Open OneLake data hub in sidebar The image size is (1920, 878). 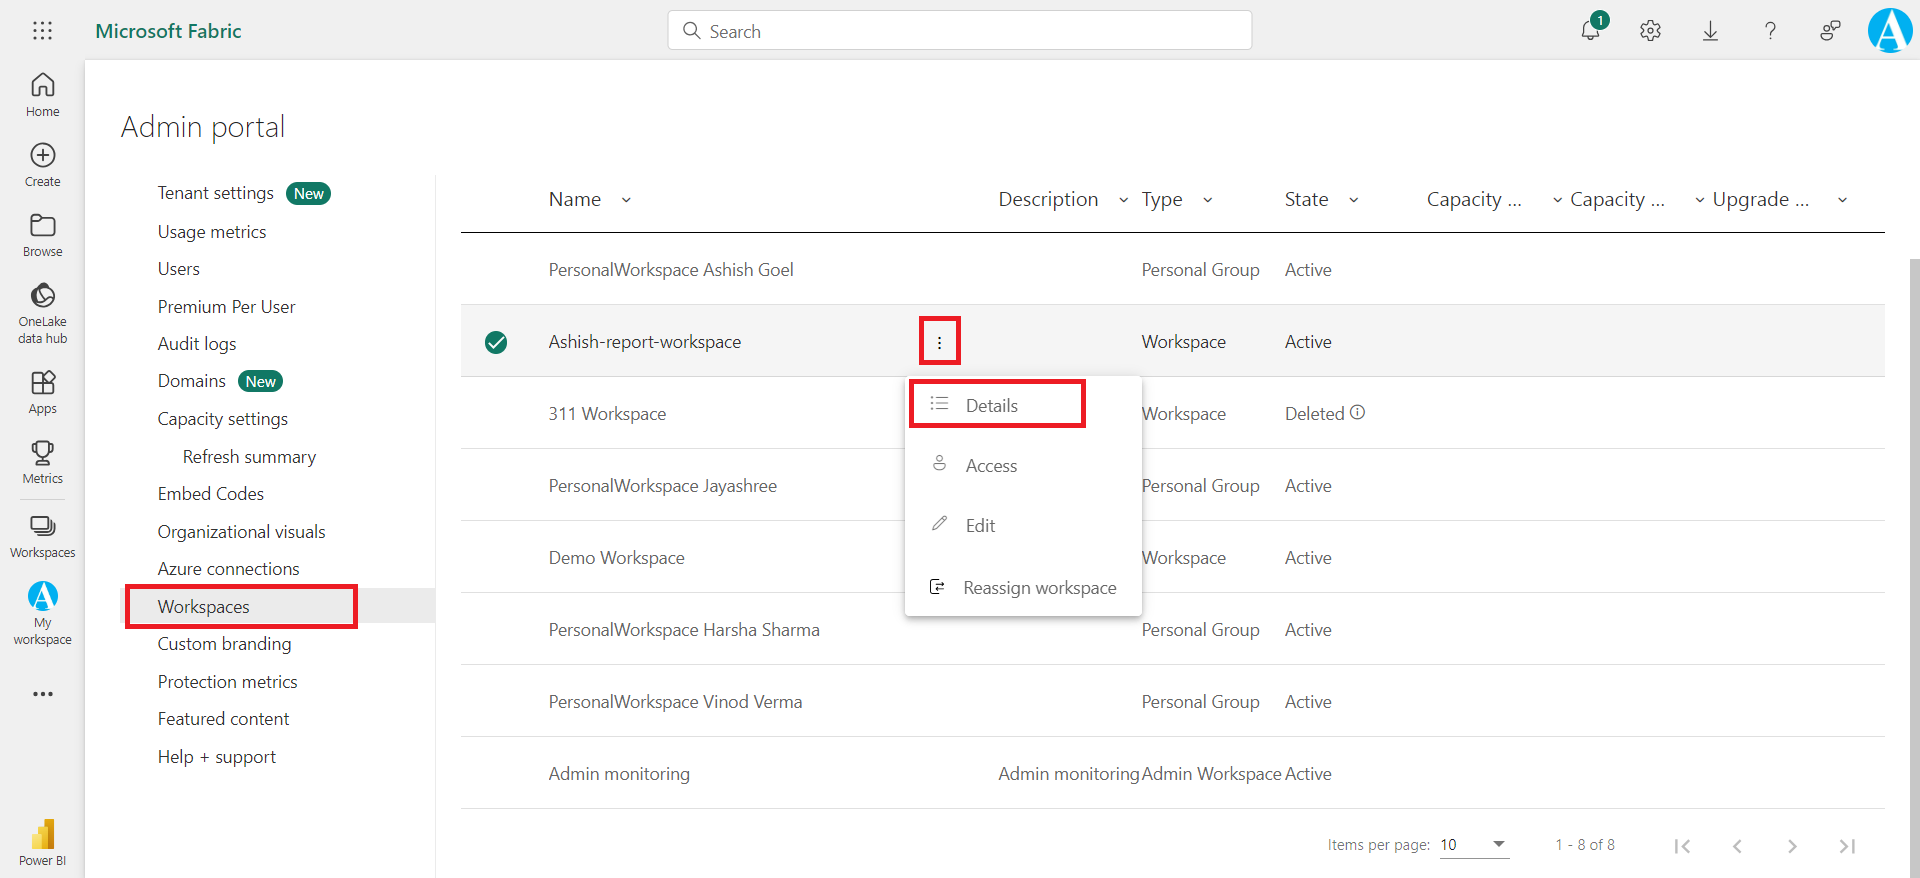click(42, 312)
